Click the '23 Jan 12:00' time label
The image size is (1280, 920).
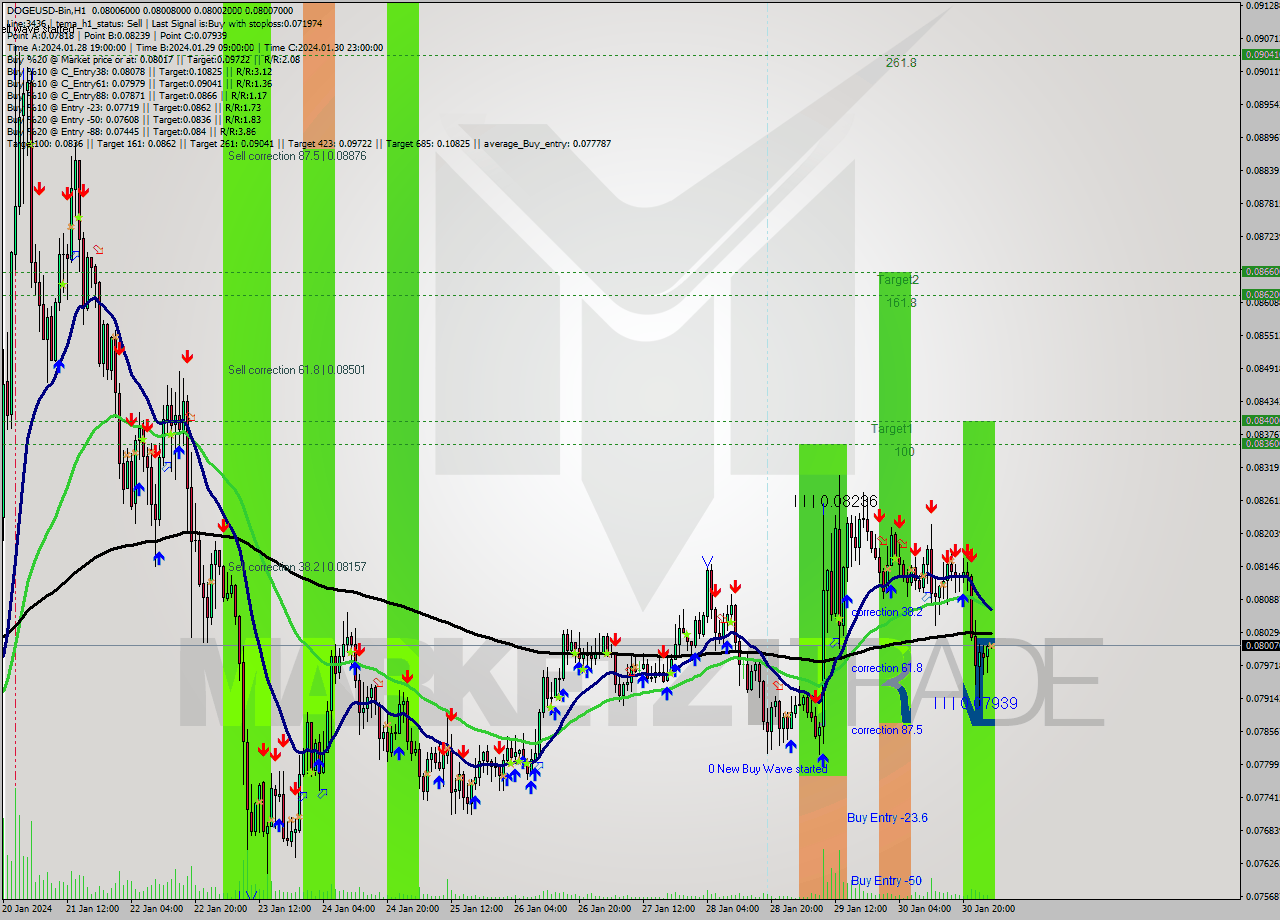283,909
